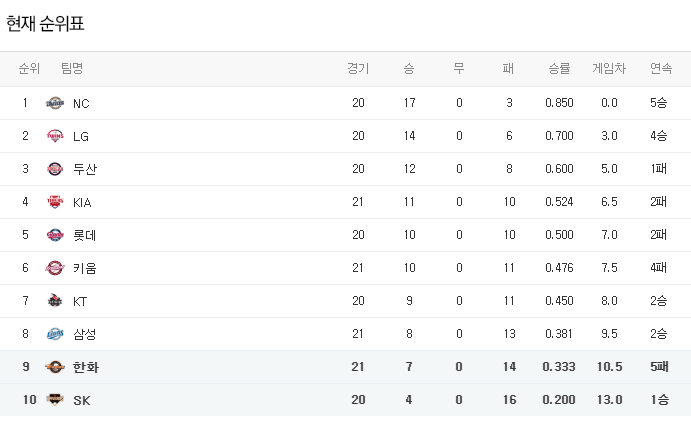This screenshot has height=425, width=691.
Task: Click the 승률 column header
Action: point(559,69)
